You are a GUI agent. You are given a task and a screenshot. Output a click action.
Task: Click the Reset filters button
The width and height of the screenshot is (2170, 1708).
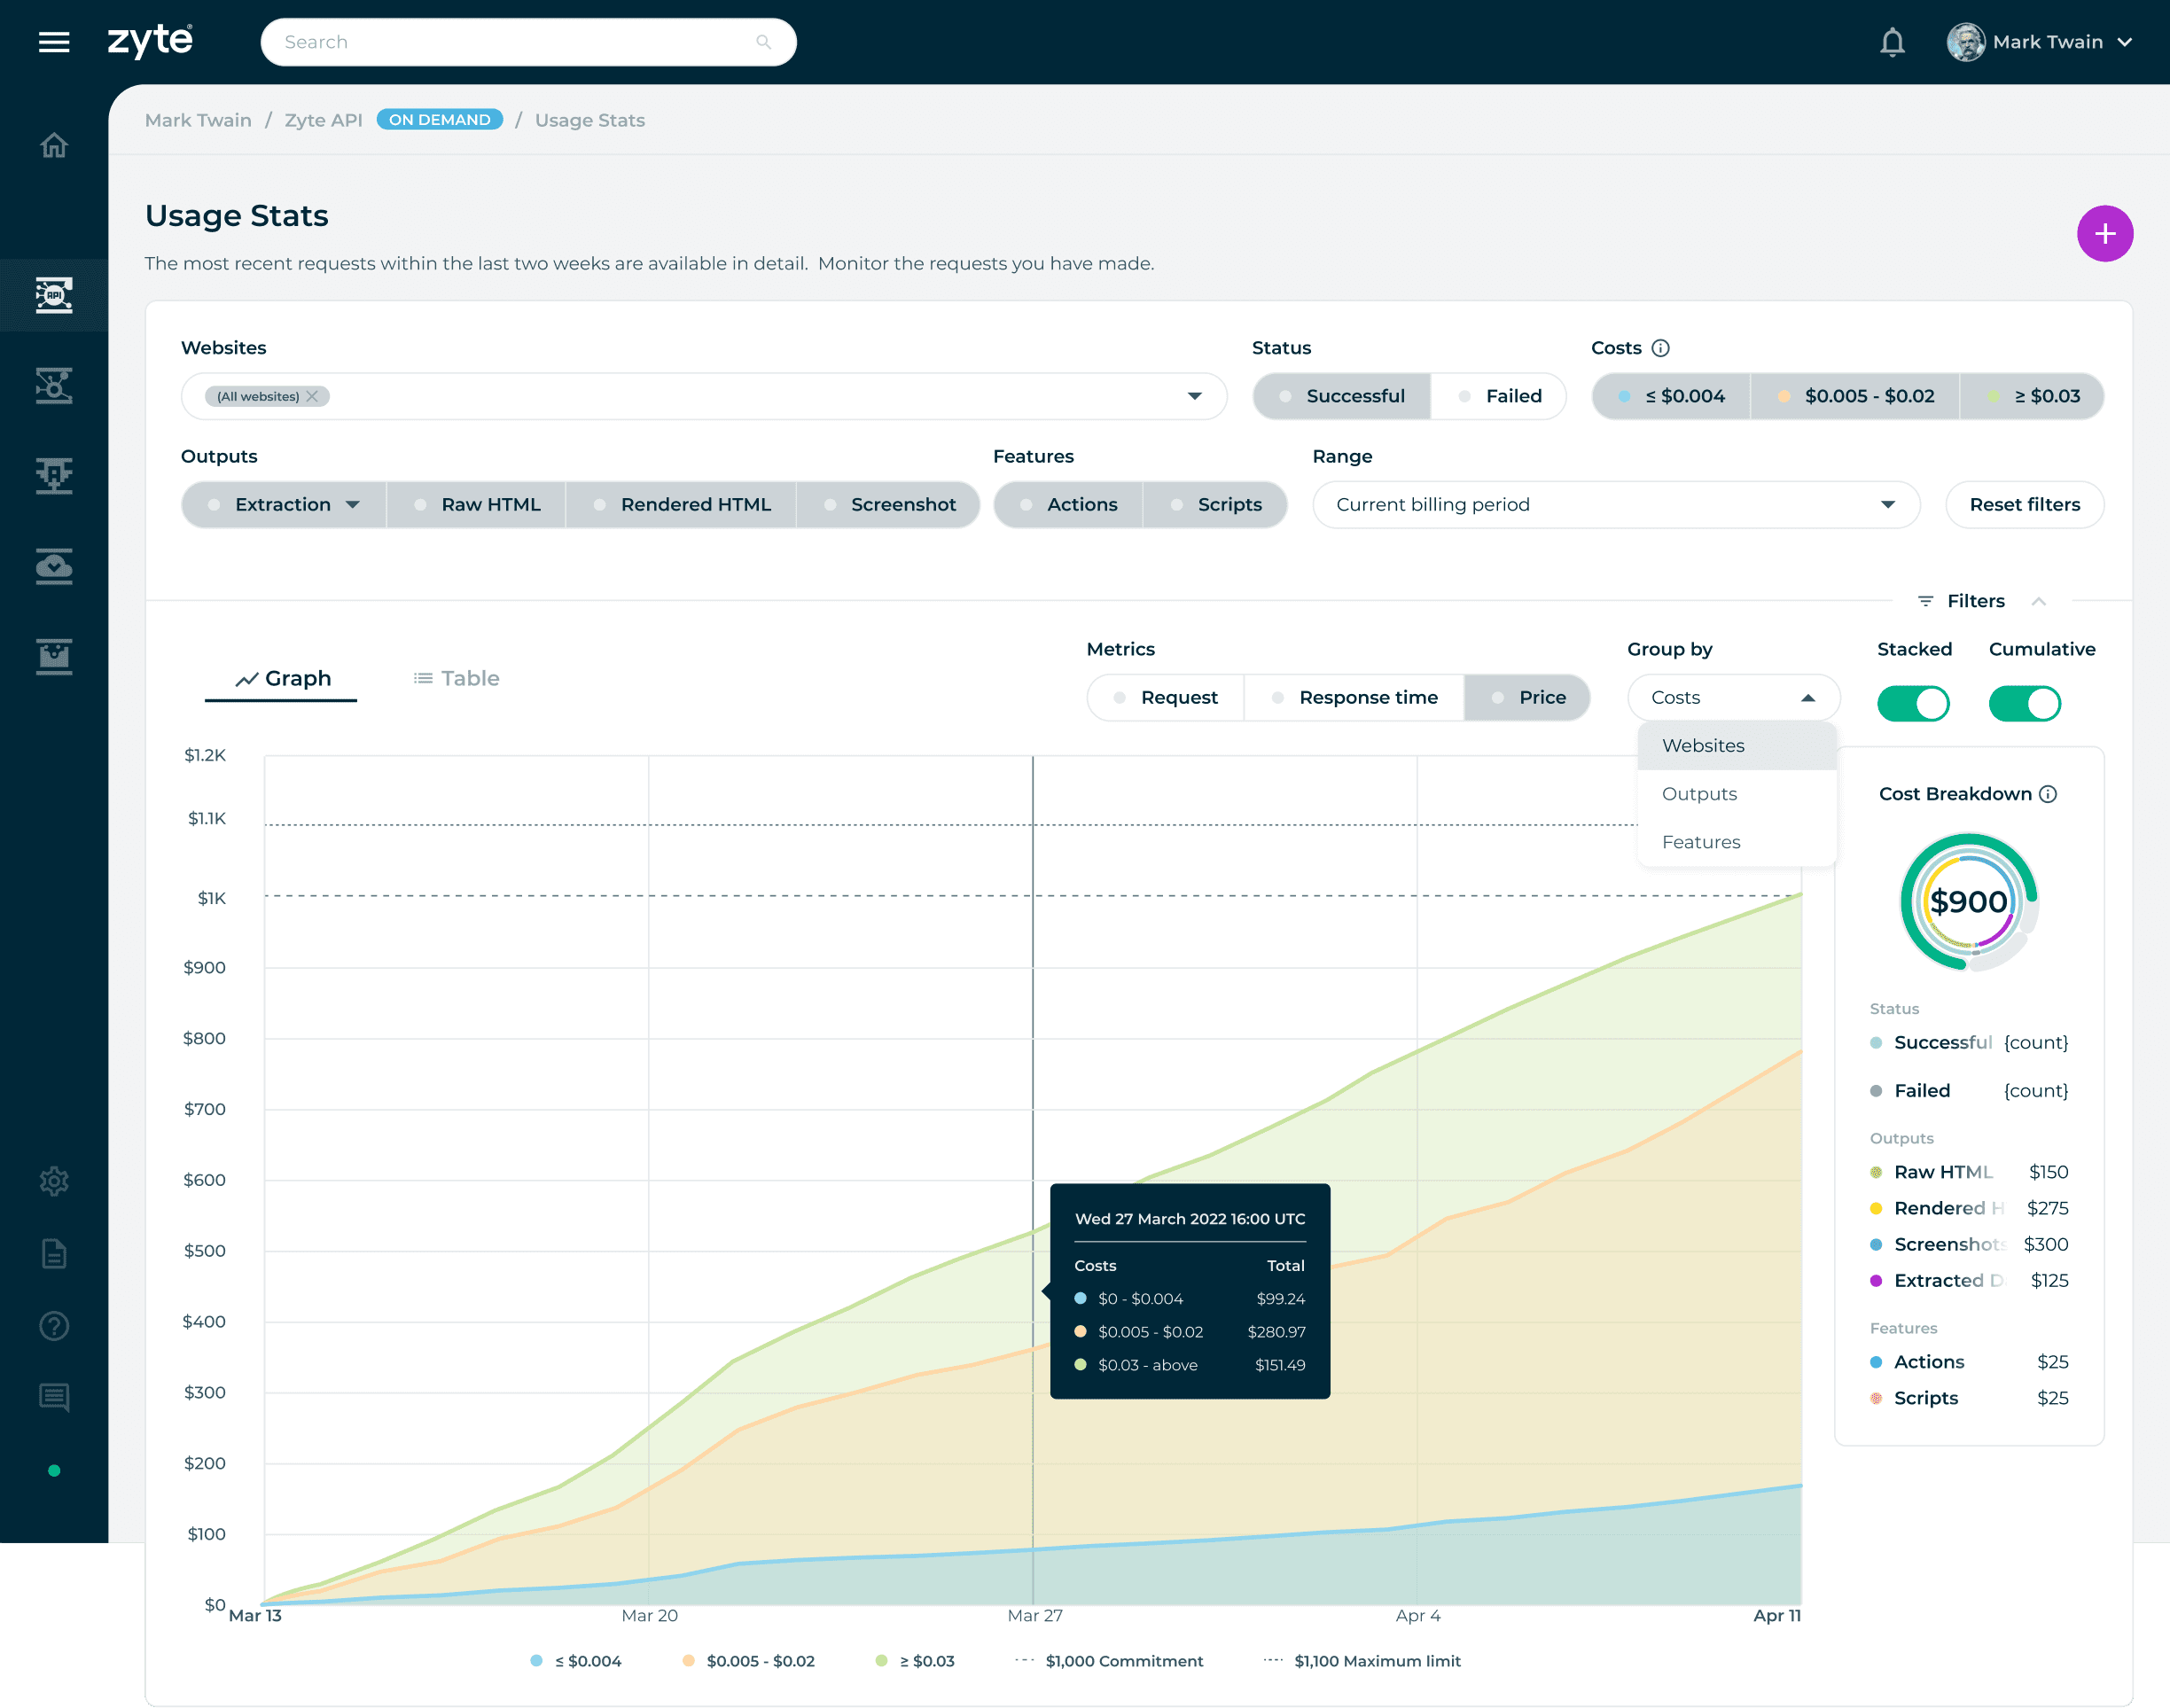2024,505
